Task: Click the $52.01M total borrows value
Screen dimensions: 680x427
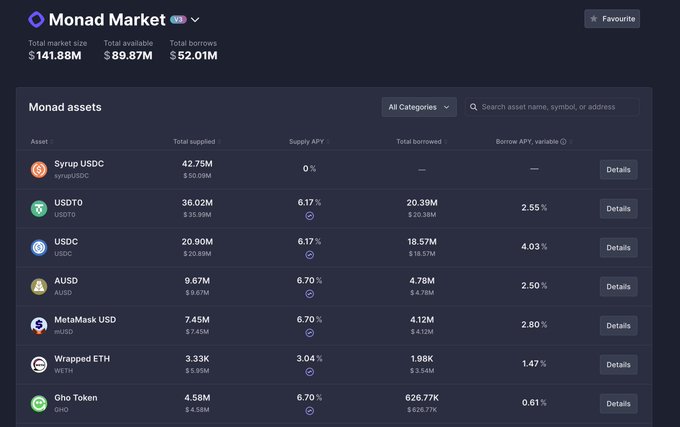Action: point(193,55)
